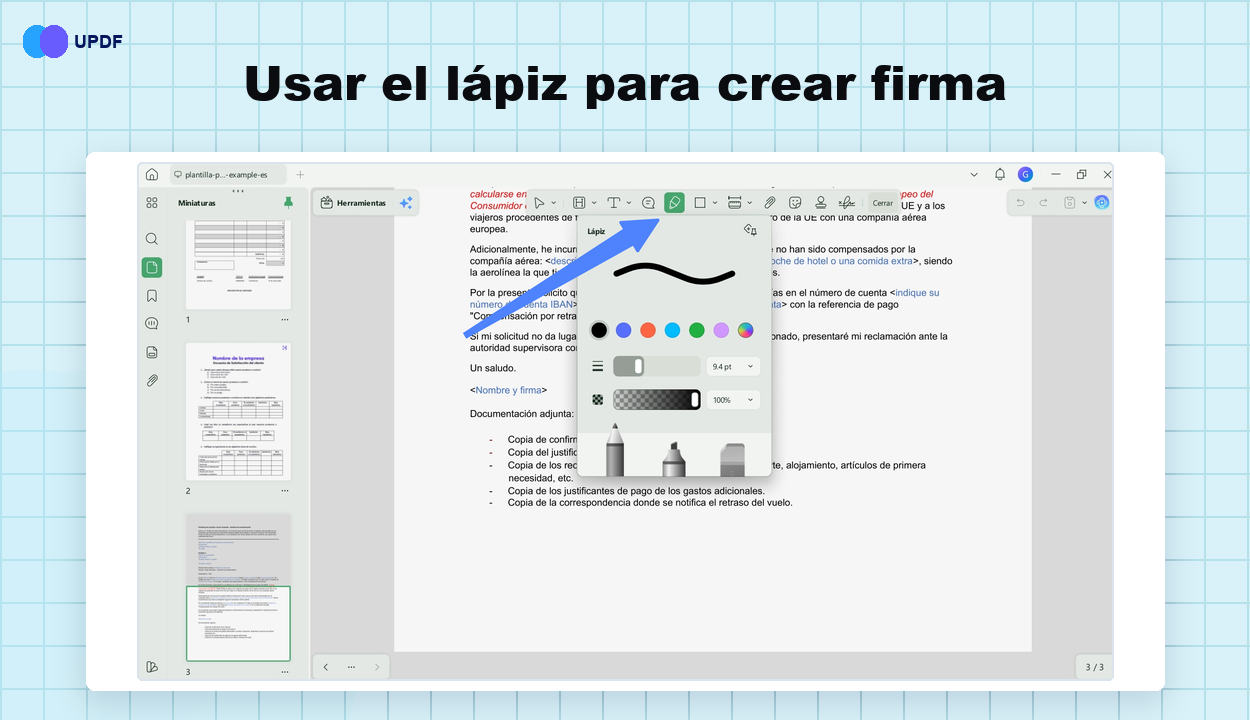Open the home screen icon
The image size is (1250, 720).
tap(152, 174)
